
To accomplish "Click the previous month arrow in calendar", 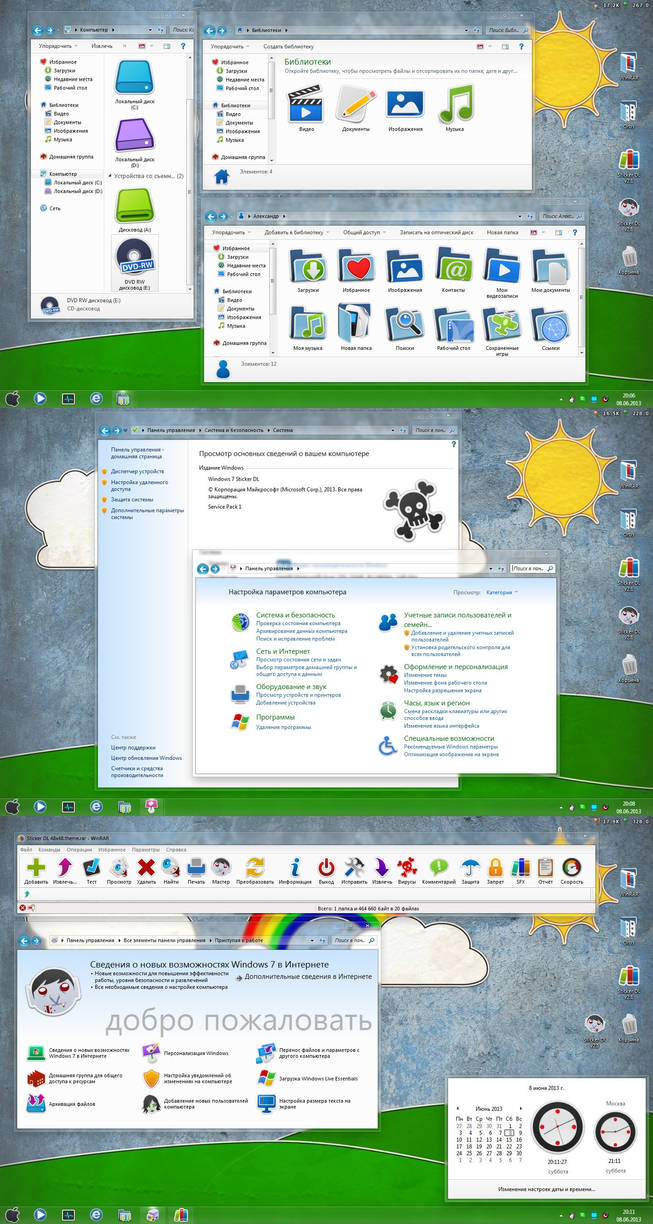I will pyautogui.click(x=456, y=1109).
